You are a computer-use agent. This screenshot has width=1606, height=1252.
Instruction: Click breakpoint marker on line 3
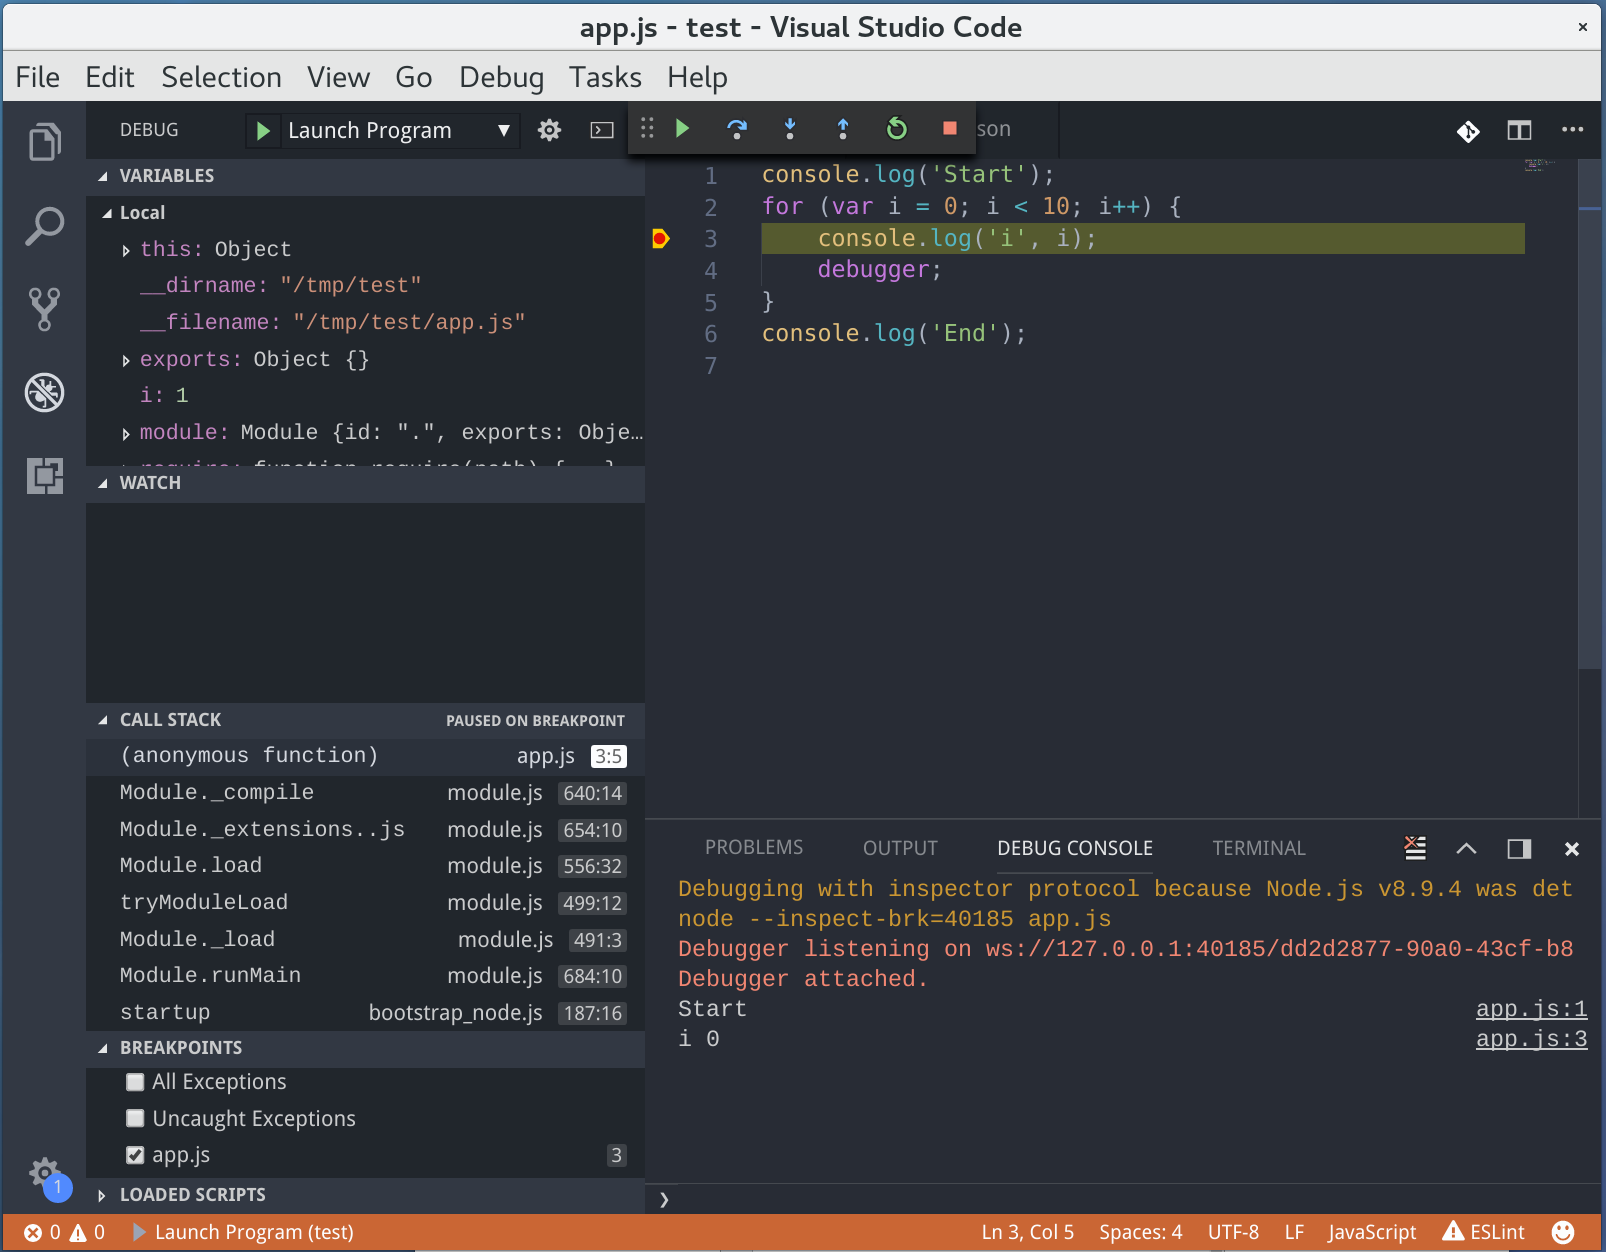coord(660,238)
